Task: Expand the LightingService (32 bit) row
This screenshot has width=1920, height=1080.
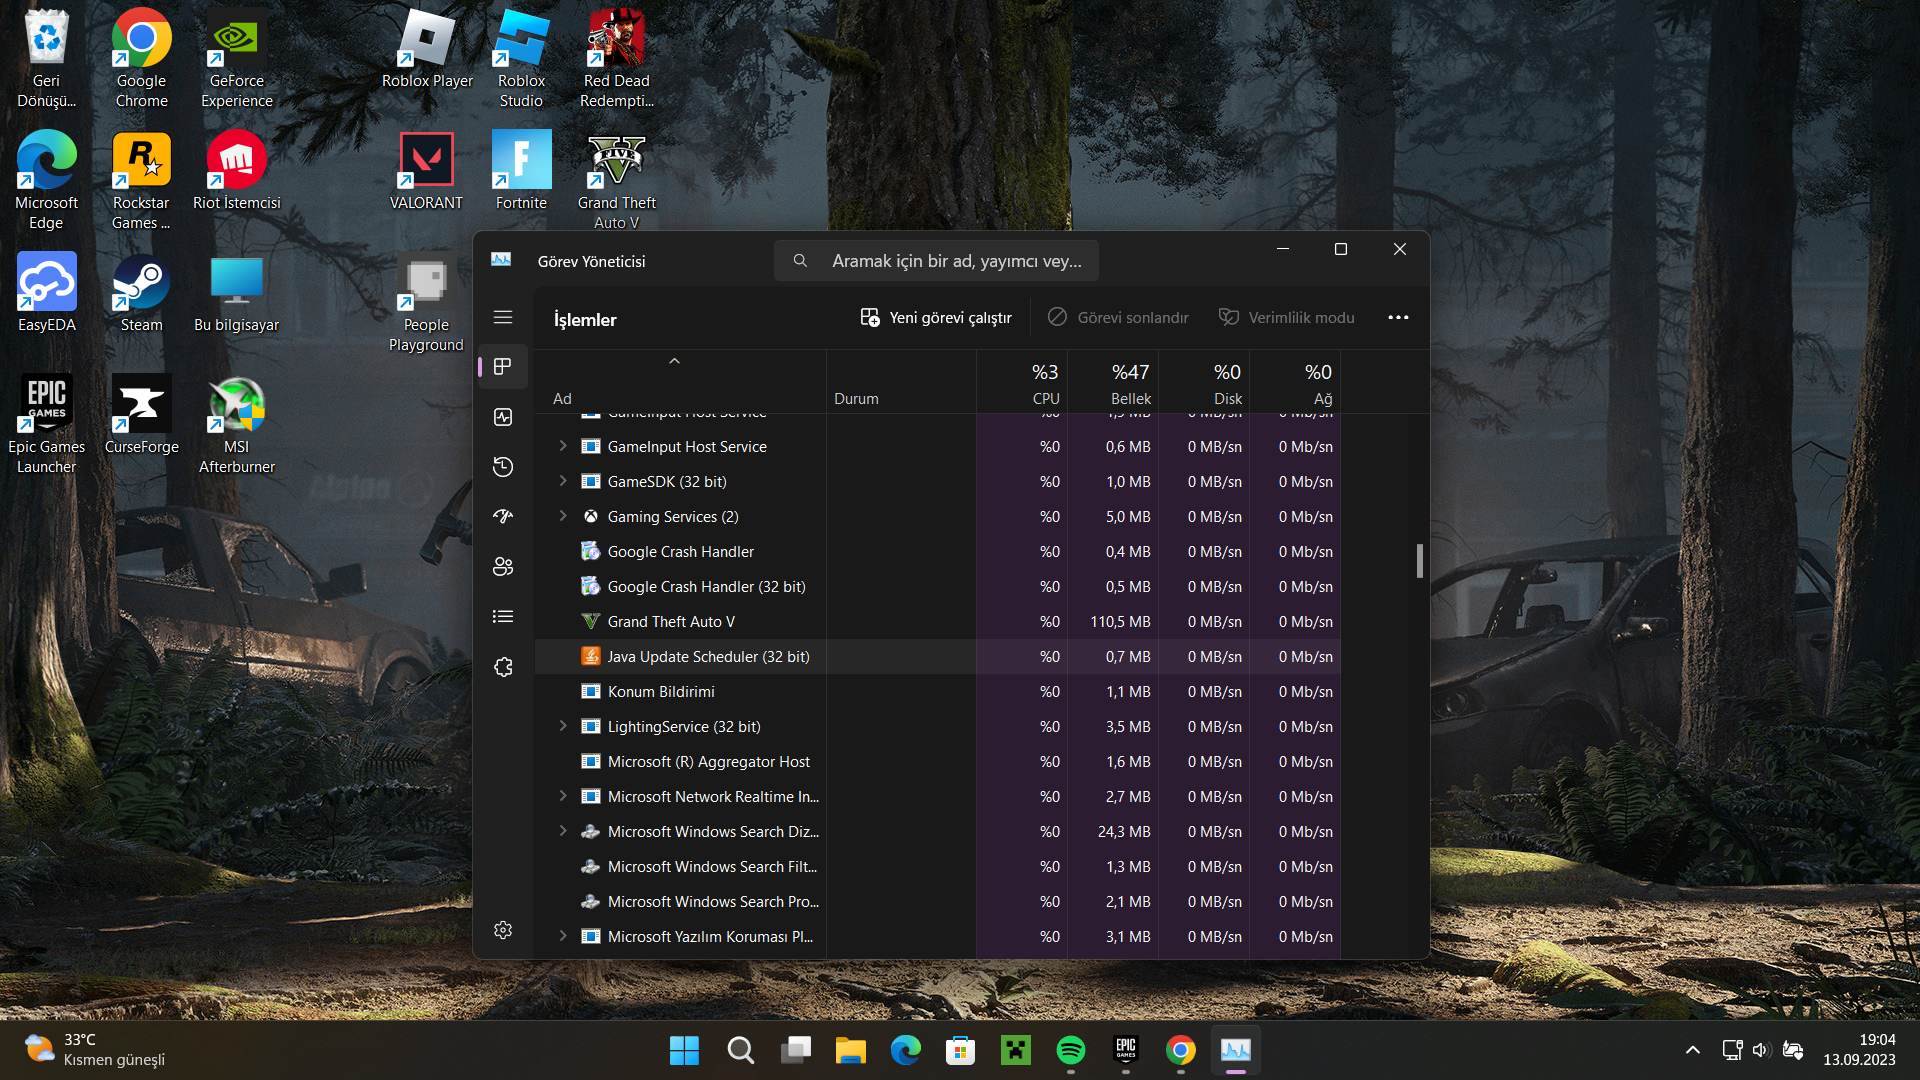Action: [563, 726]
